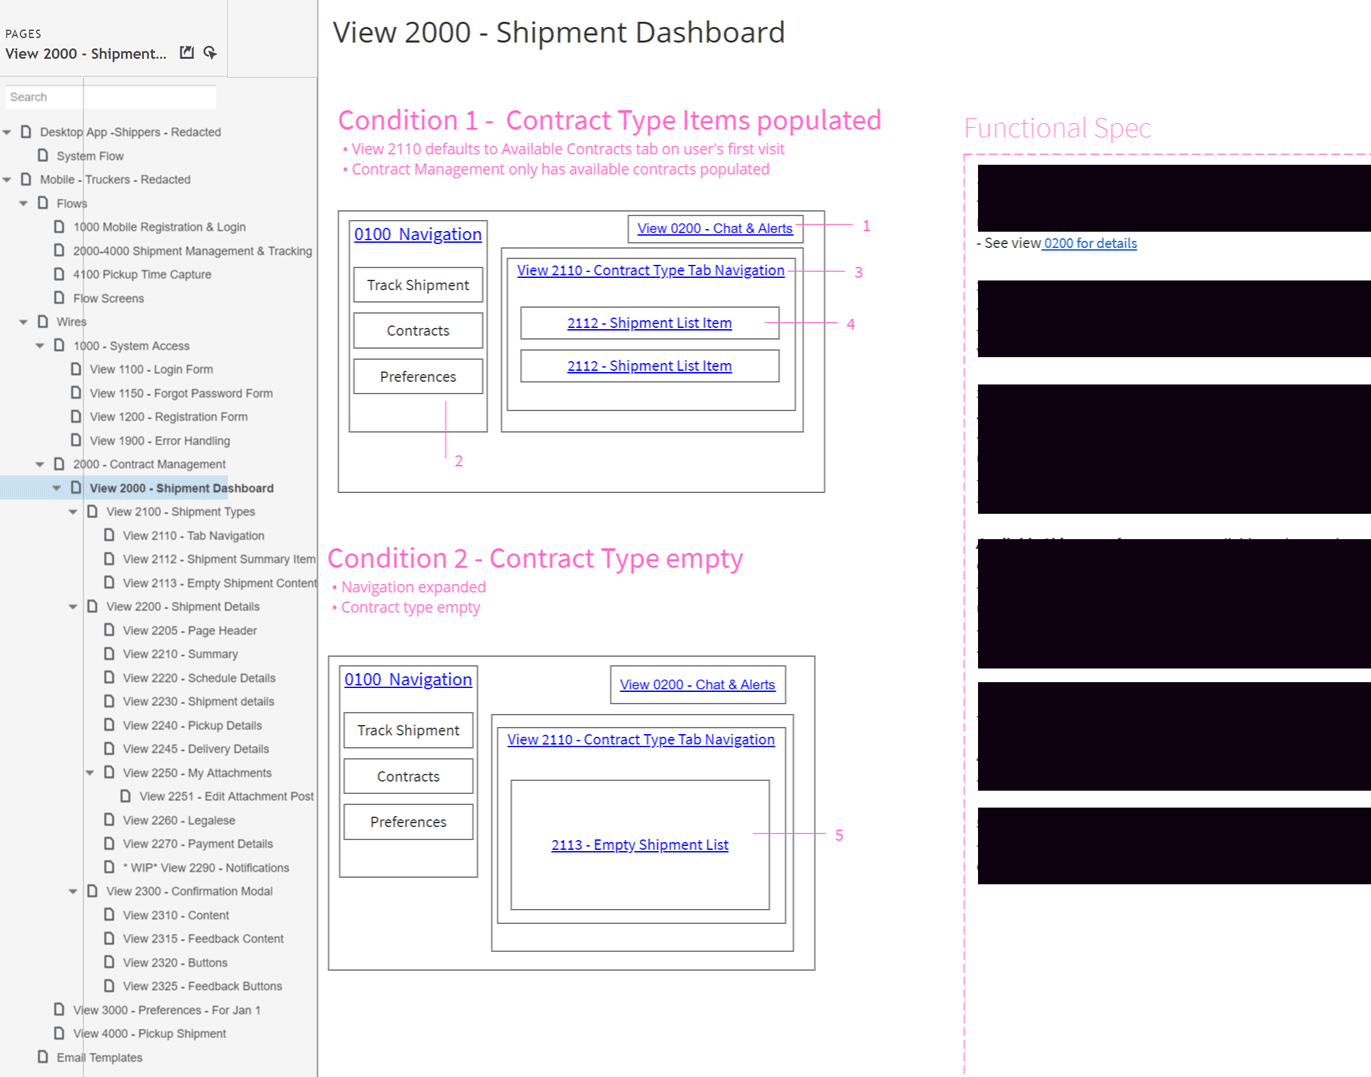Click Preferences box in Condition 2 wireframe

[x=408, y=822]
